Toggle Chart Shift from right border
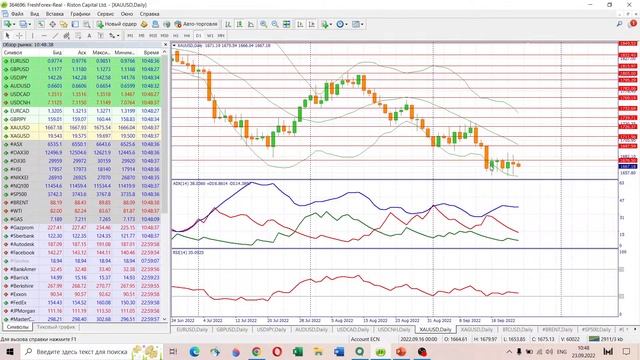The height and width of the screenshot is (360, 640). coord(311,24)
